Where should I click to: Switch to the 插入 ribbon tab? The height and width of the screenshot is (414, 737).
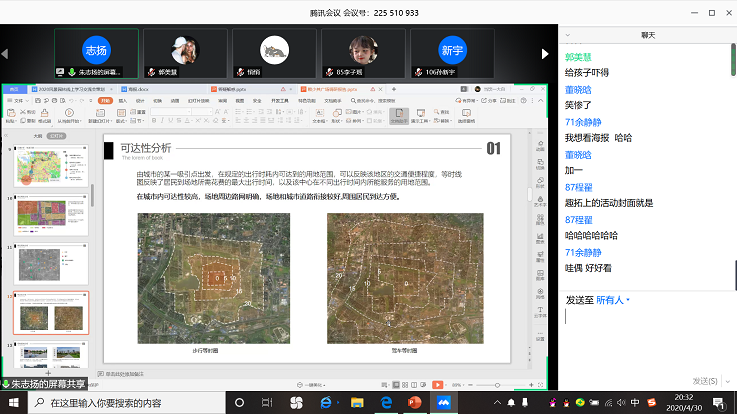tap(123, 100)
